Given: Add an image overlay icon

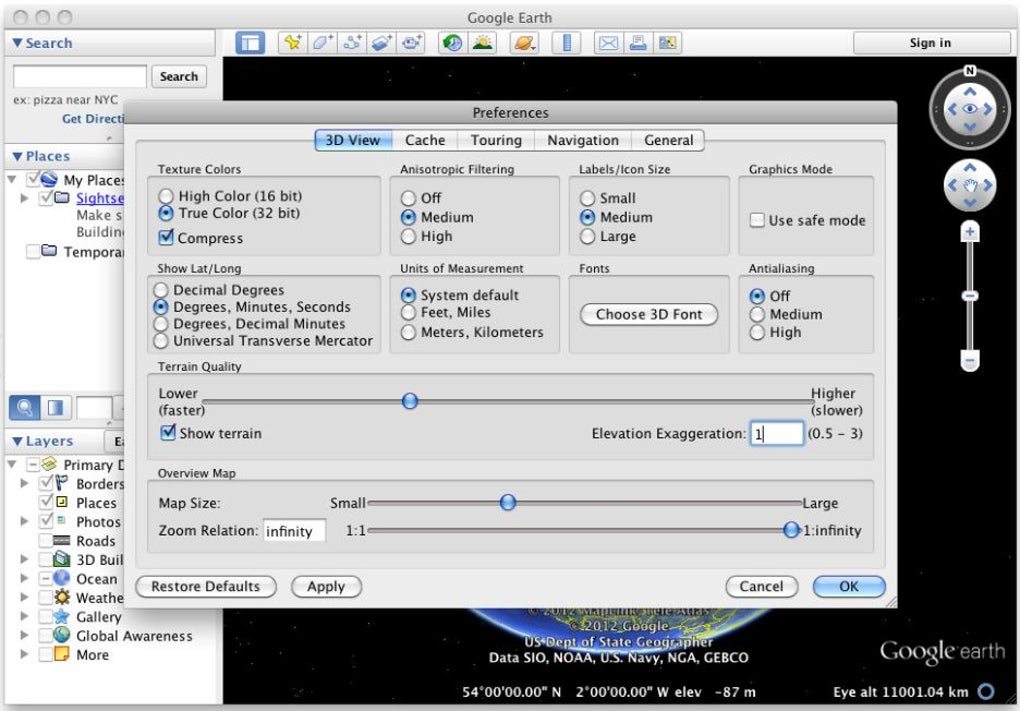Looking at the screenshot, I should (381, 43).
